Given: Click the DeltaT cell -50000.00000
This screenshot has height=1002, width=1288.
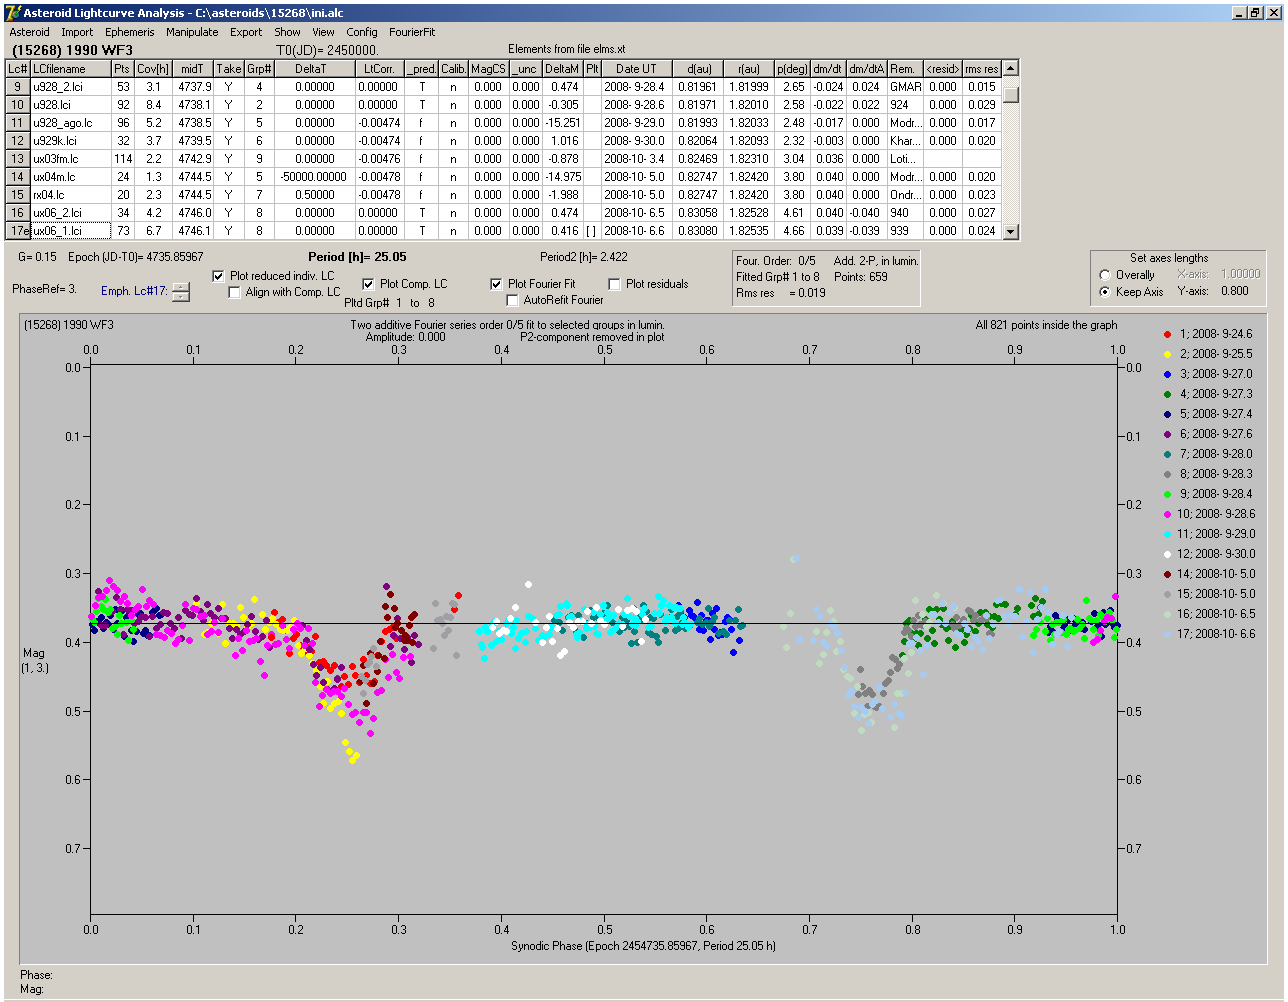Looking at the screenshot, I should coord(314,177).
